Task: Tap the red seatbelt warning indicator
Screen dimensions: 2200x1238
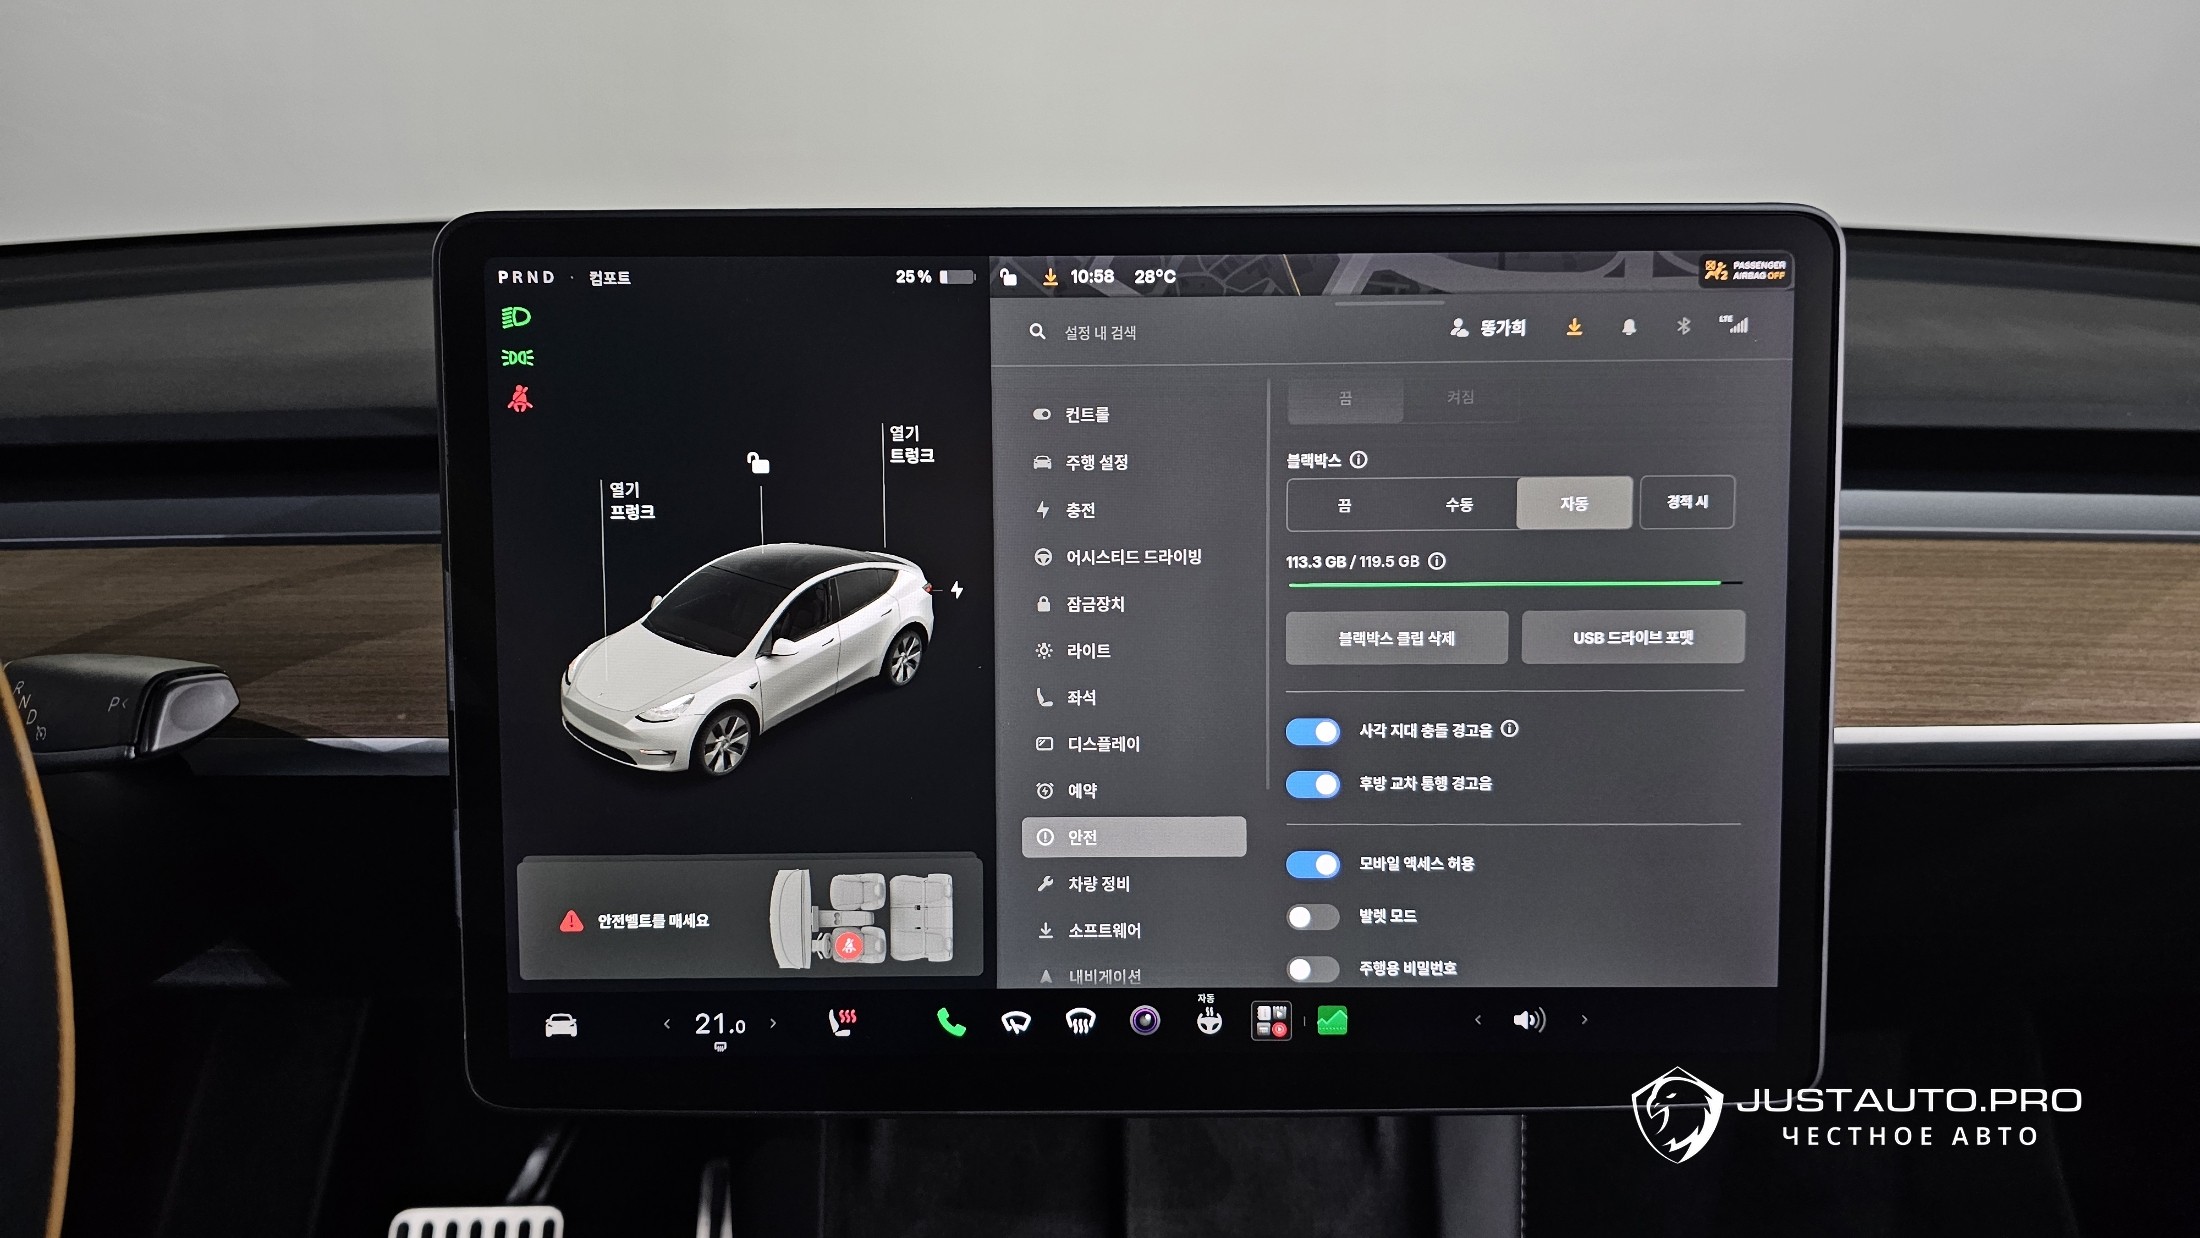Action: click(x=520, y=399)
